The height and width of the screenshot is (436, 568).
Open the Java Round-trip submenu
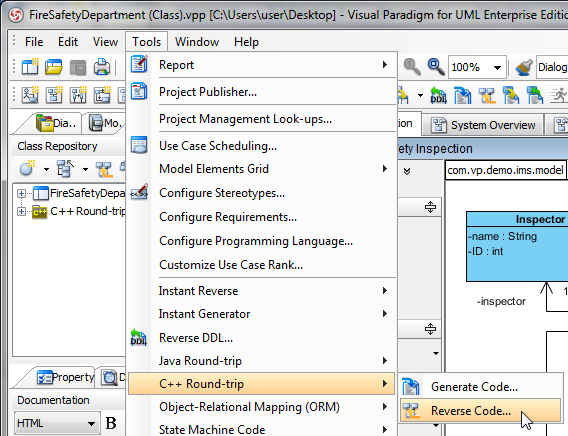click(262, 361)
